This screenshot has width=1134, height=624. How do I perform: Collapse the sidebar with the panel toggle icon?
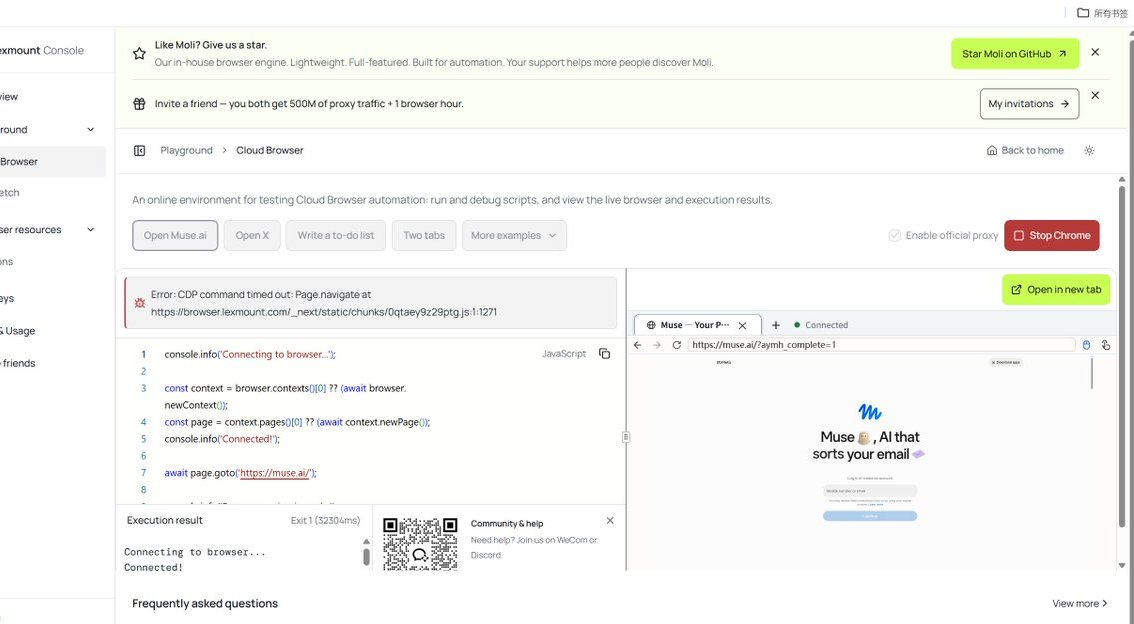tap(140, 150)
